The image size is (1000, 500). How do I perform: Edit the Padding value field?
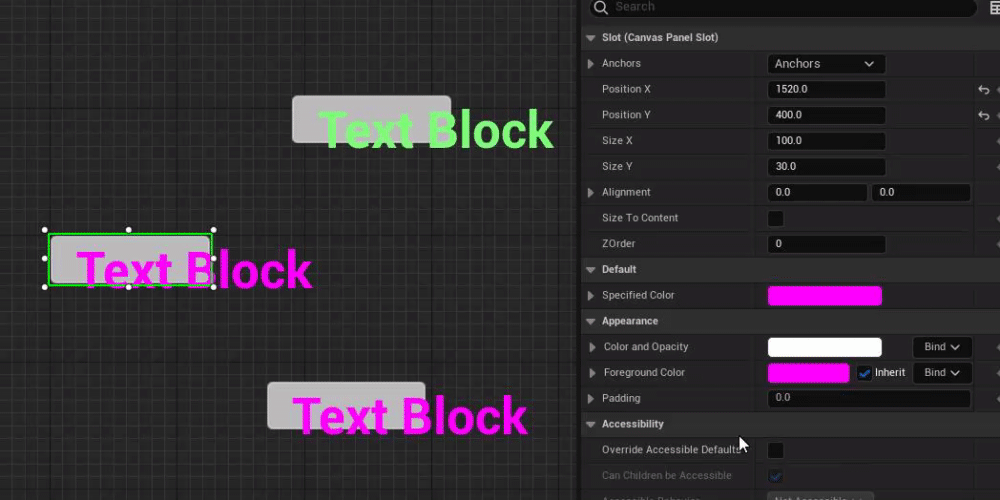[x=869, y=399]
